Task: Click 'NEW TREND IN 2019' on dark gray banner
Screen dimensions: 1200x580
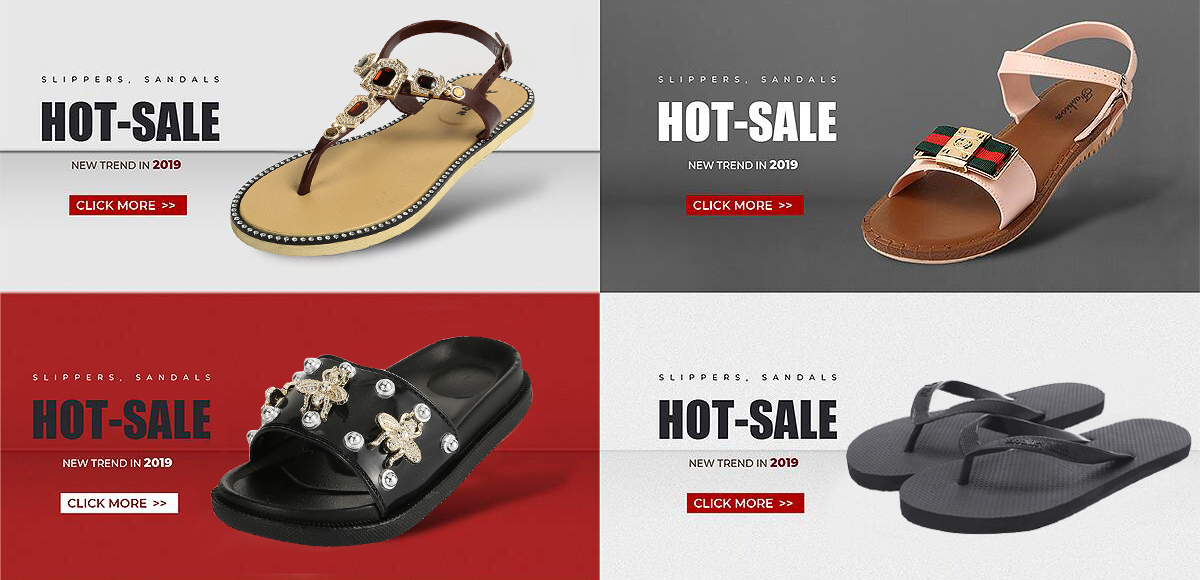Action: tap(743, 165)
